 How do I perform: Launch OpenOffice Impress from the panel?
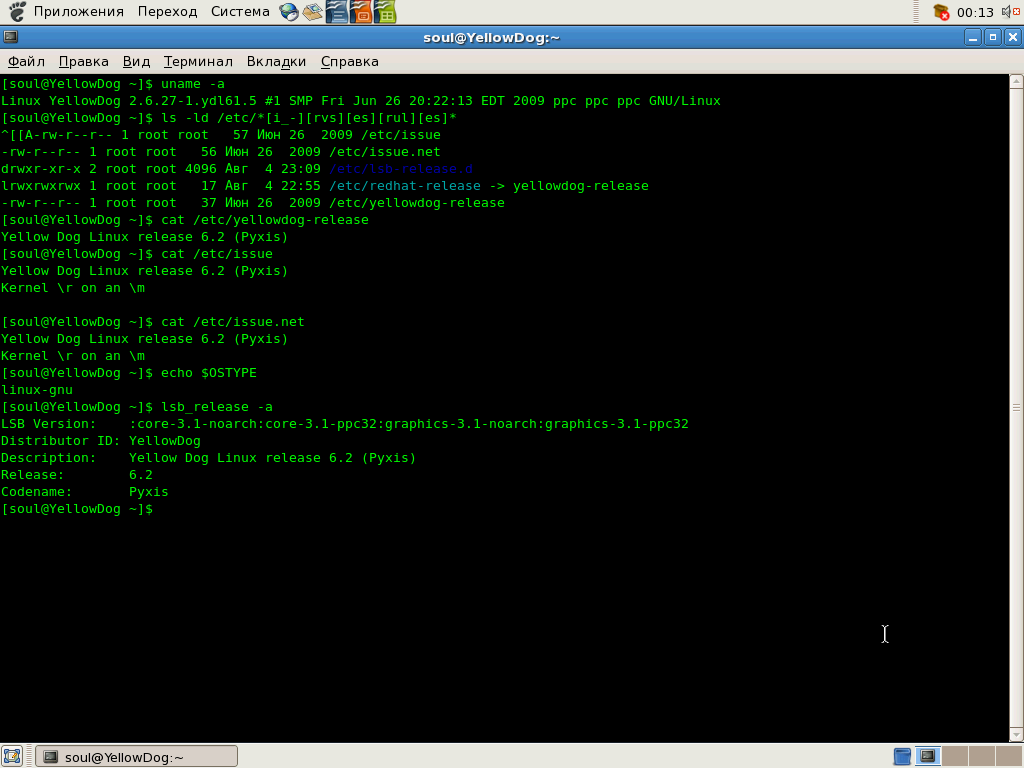point(360,12)
